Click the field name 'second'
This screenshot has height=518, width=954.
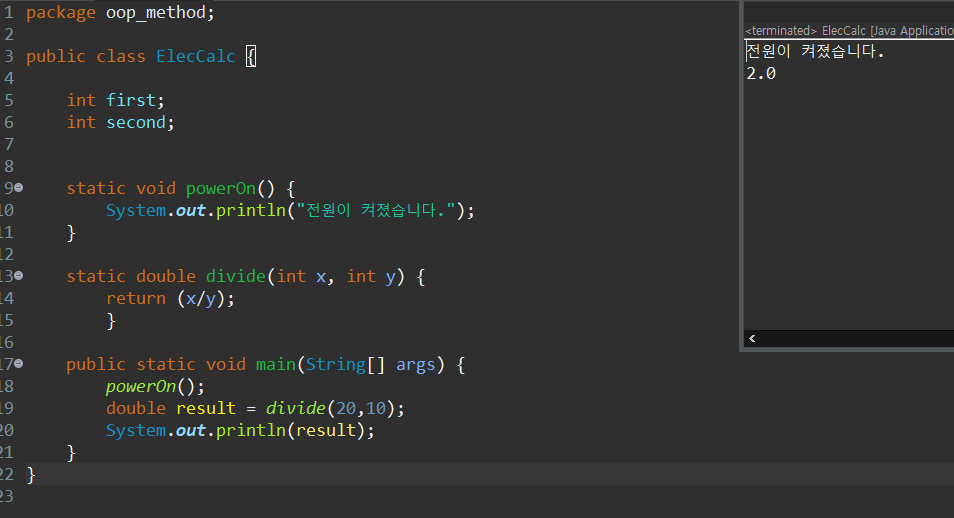pyautogui.click(x=136, y=122)
